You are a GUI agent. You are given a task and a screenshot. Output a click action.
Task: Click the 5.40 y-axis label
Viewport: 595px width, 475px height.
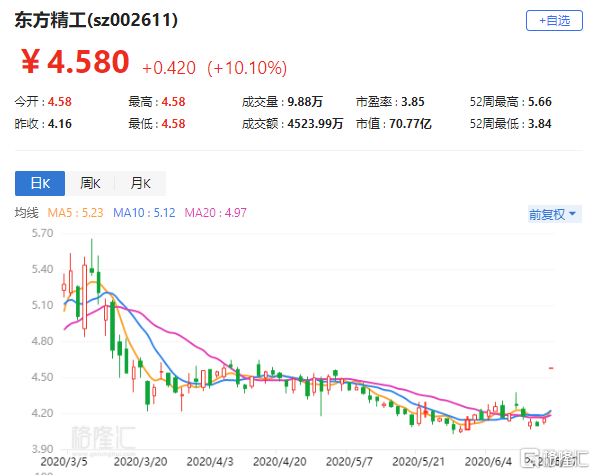[x=42, y=269]
